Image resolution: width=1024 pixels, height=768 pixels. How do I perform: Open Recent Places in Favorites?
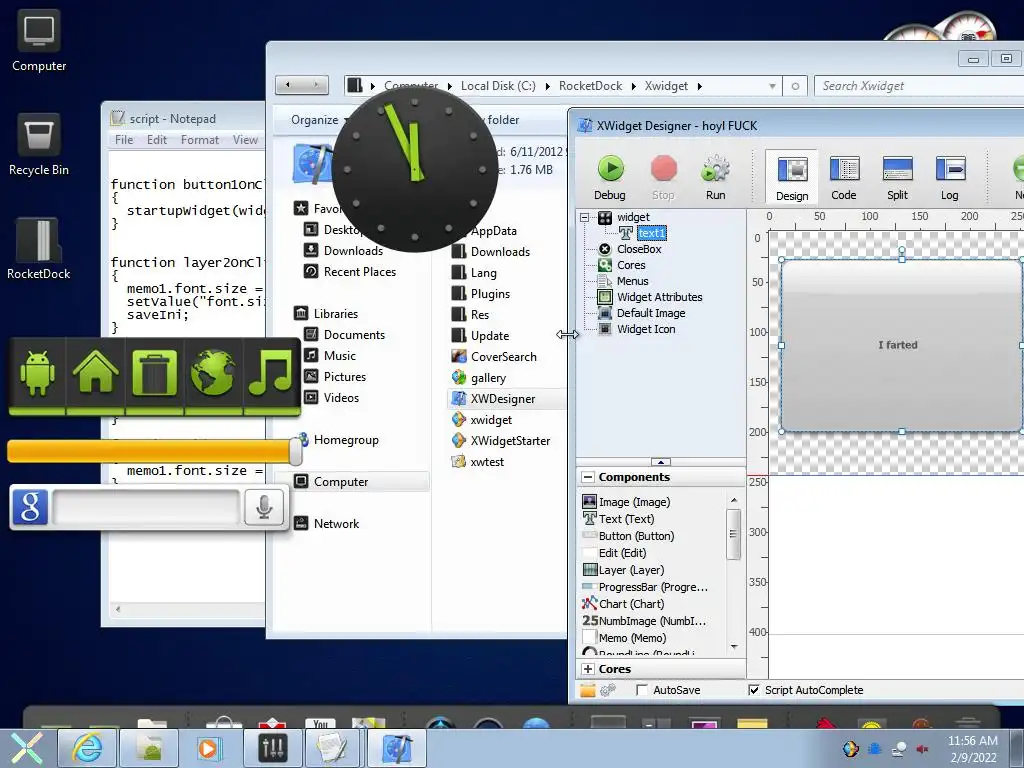tap(360, 272)
